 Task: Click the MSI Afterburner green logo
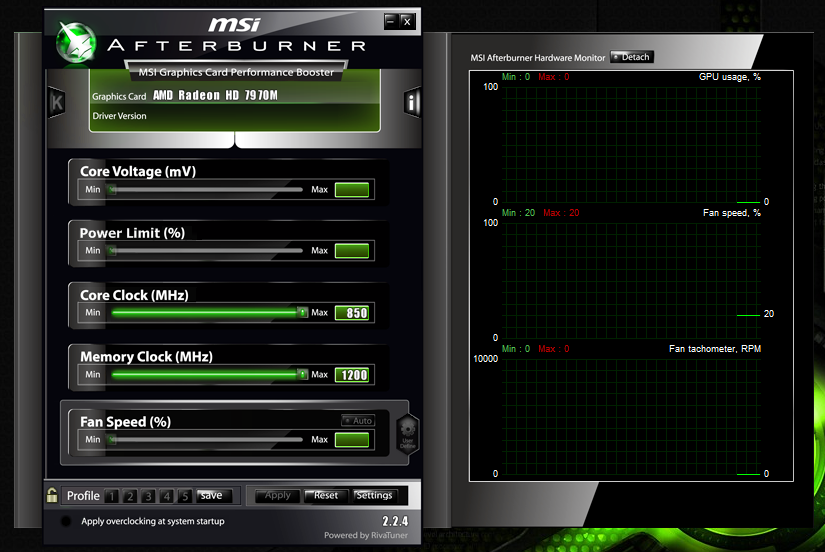tap(76, 43)
